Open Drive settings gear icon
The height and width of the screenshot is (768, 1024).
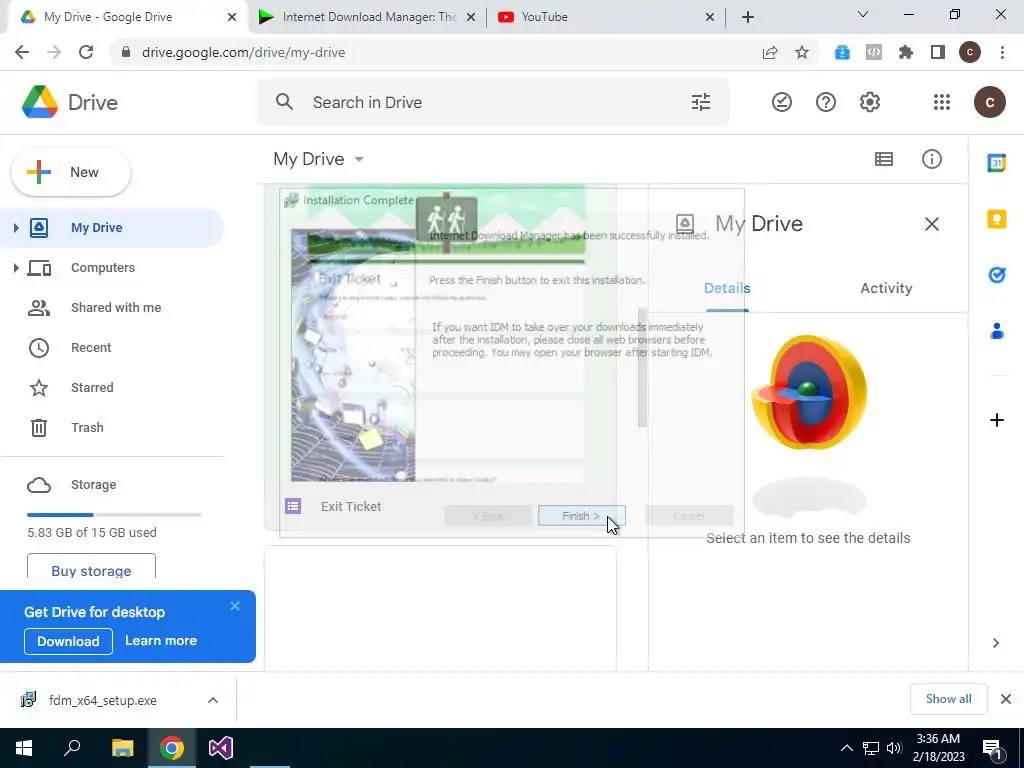click(x=869, y=102)
